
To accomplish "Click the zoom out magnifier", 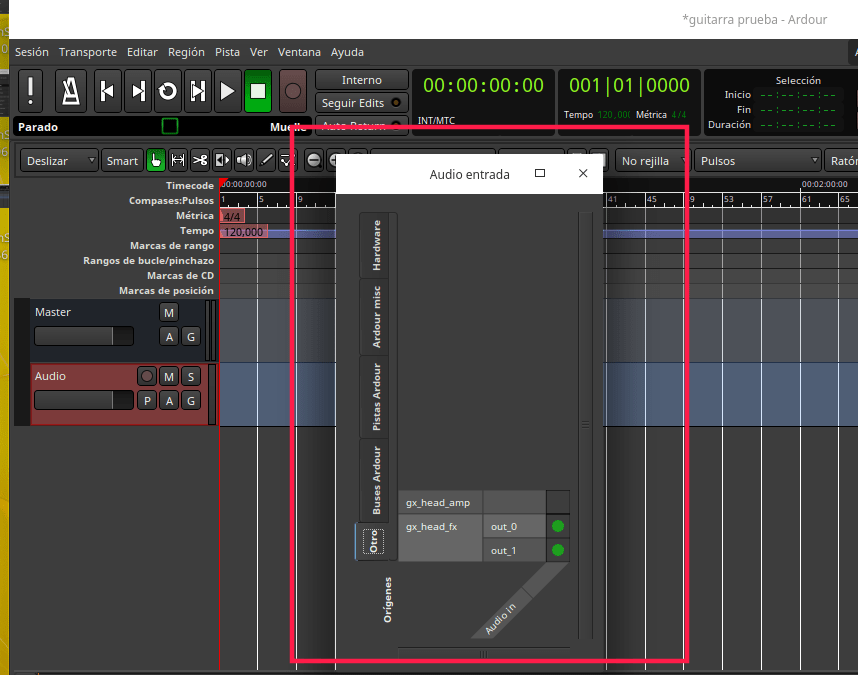I will coord(314,160).
